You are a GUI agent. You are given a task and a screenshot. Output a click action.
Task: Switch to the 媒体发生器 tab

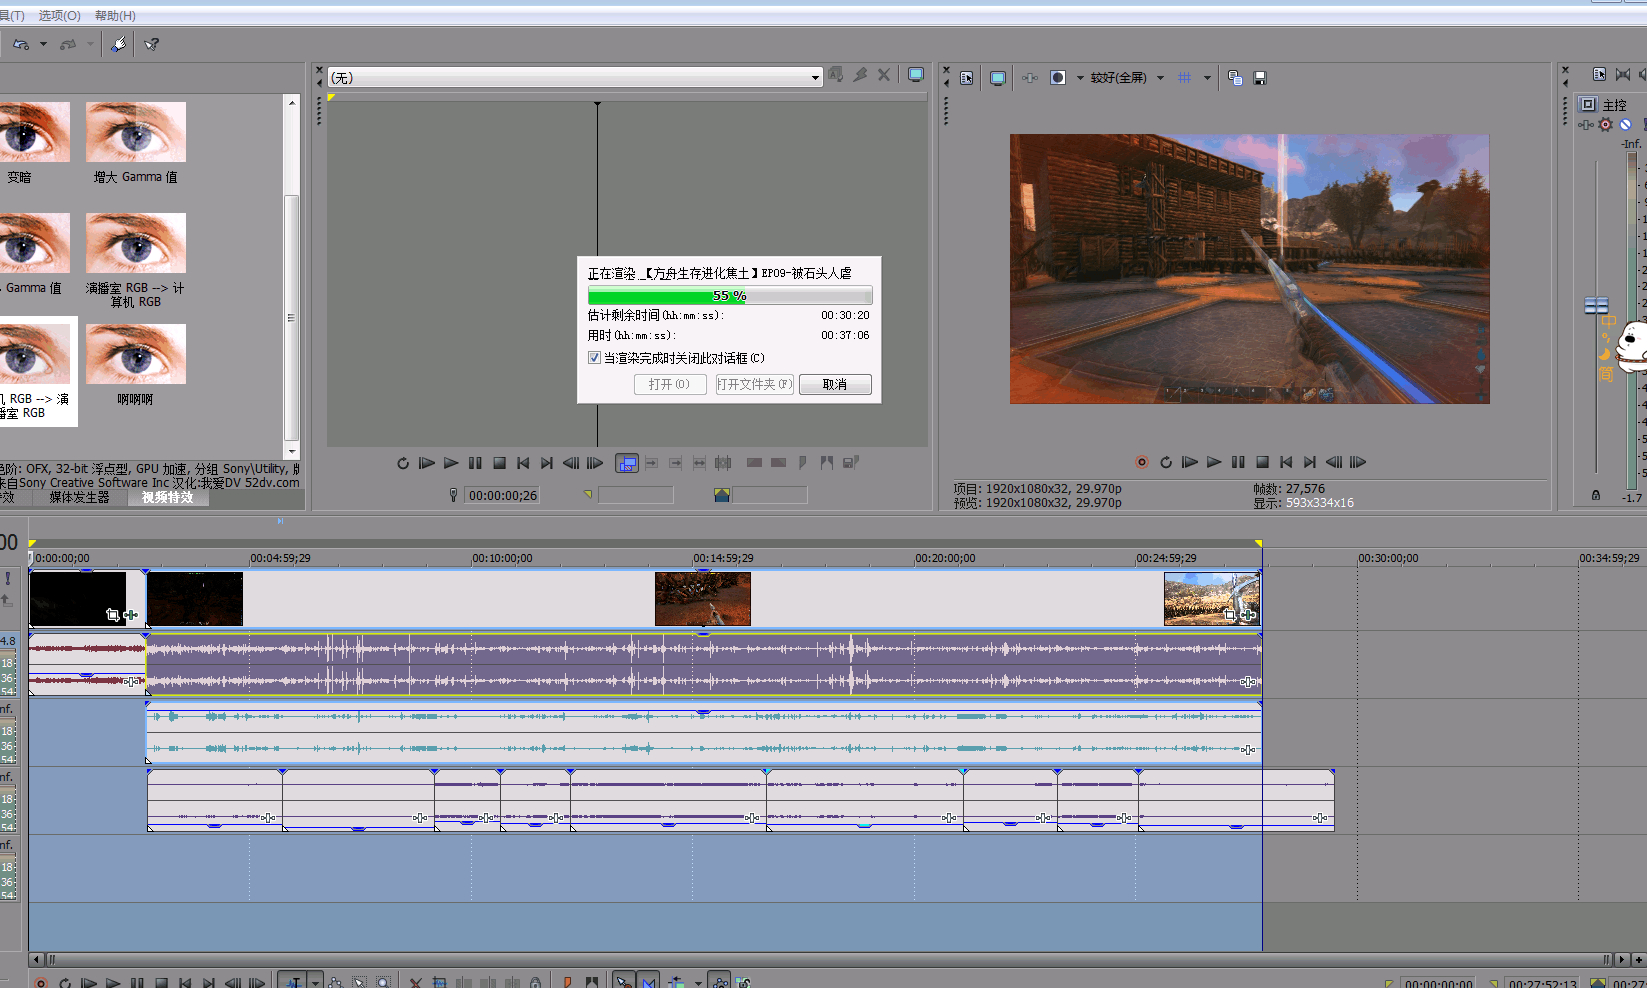click(x=80, y=497)
